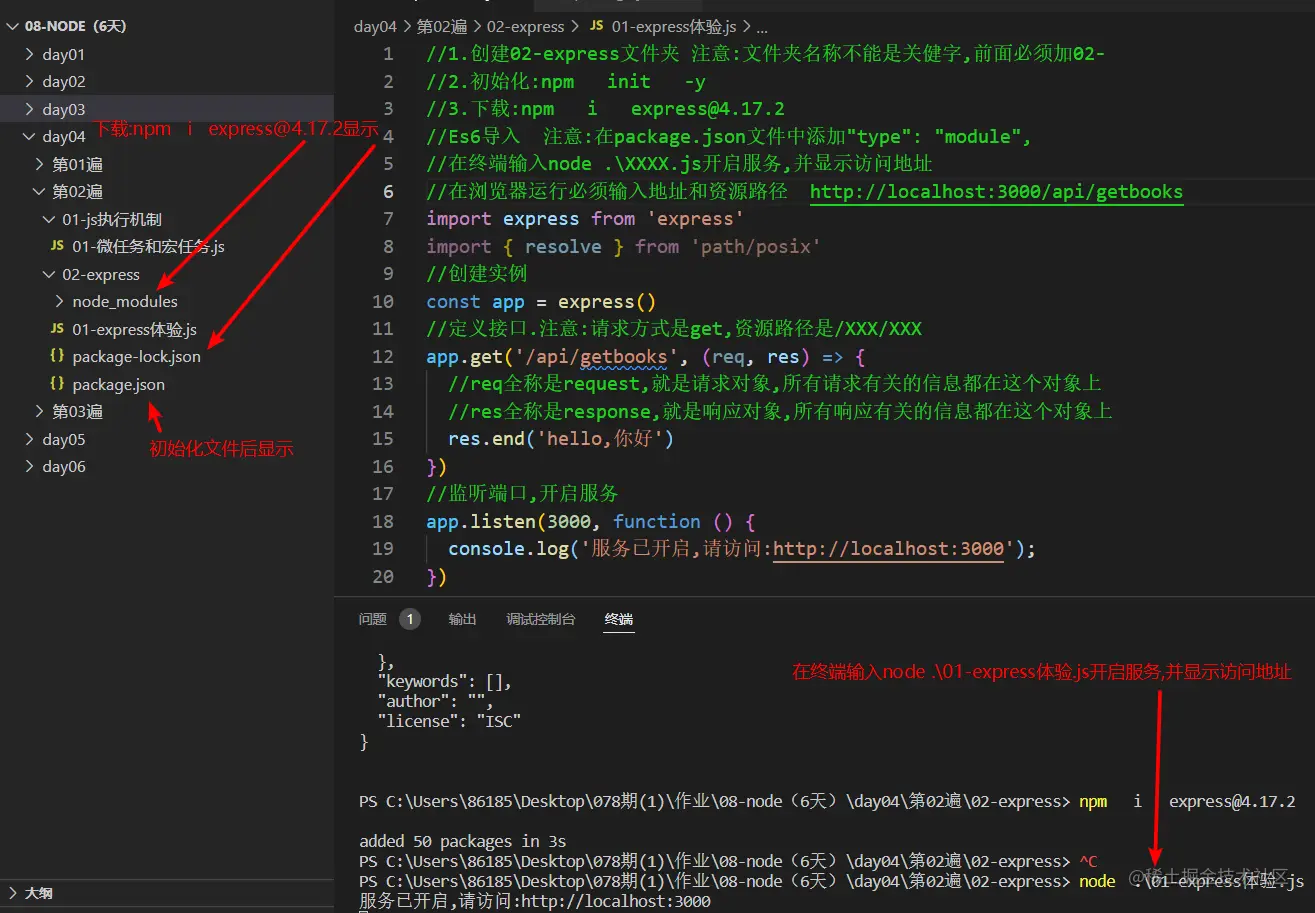Click the 服务已开启,请访问 terminal output line
The width and height of the screenshot is (1315, 913).
535,901
